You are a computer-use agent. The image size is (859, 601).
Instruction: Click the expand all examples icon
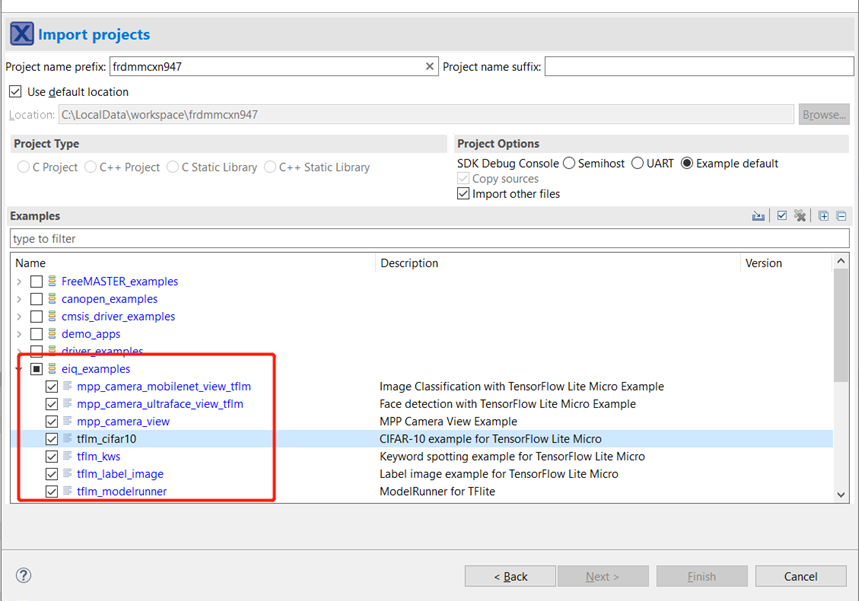823,216
